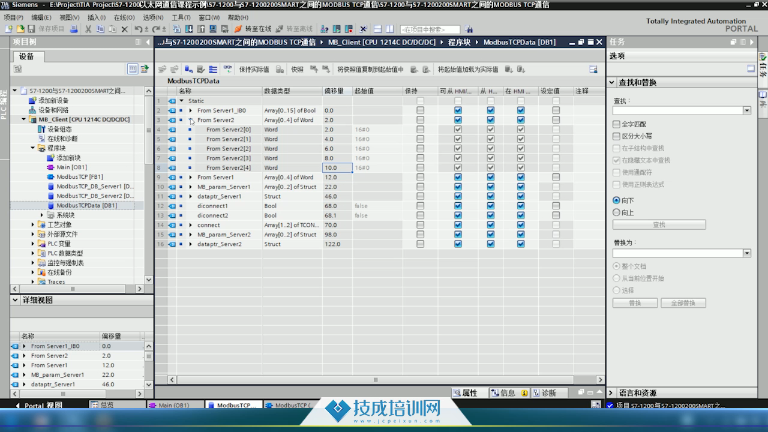
Task: Open the Portal 视图 link
Action: 39,406
